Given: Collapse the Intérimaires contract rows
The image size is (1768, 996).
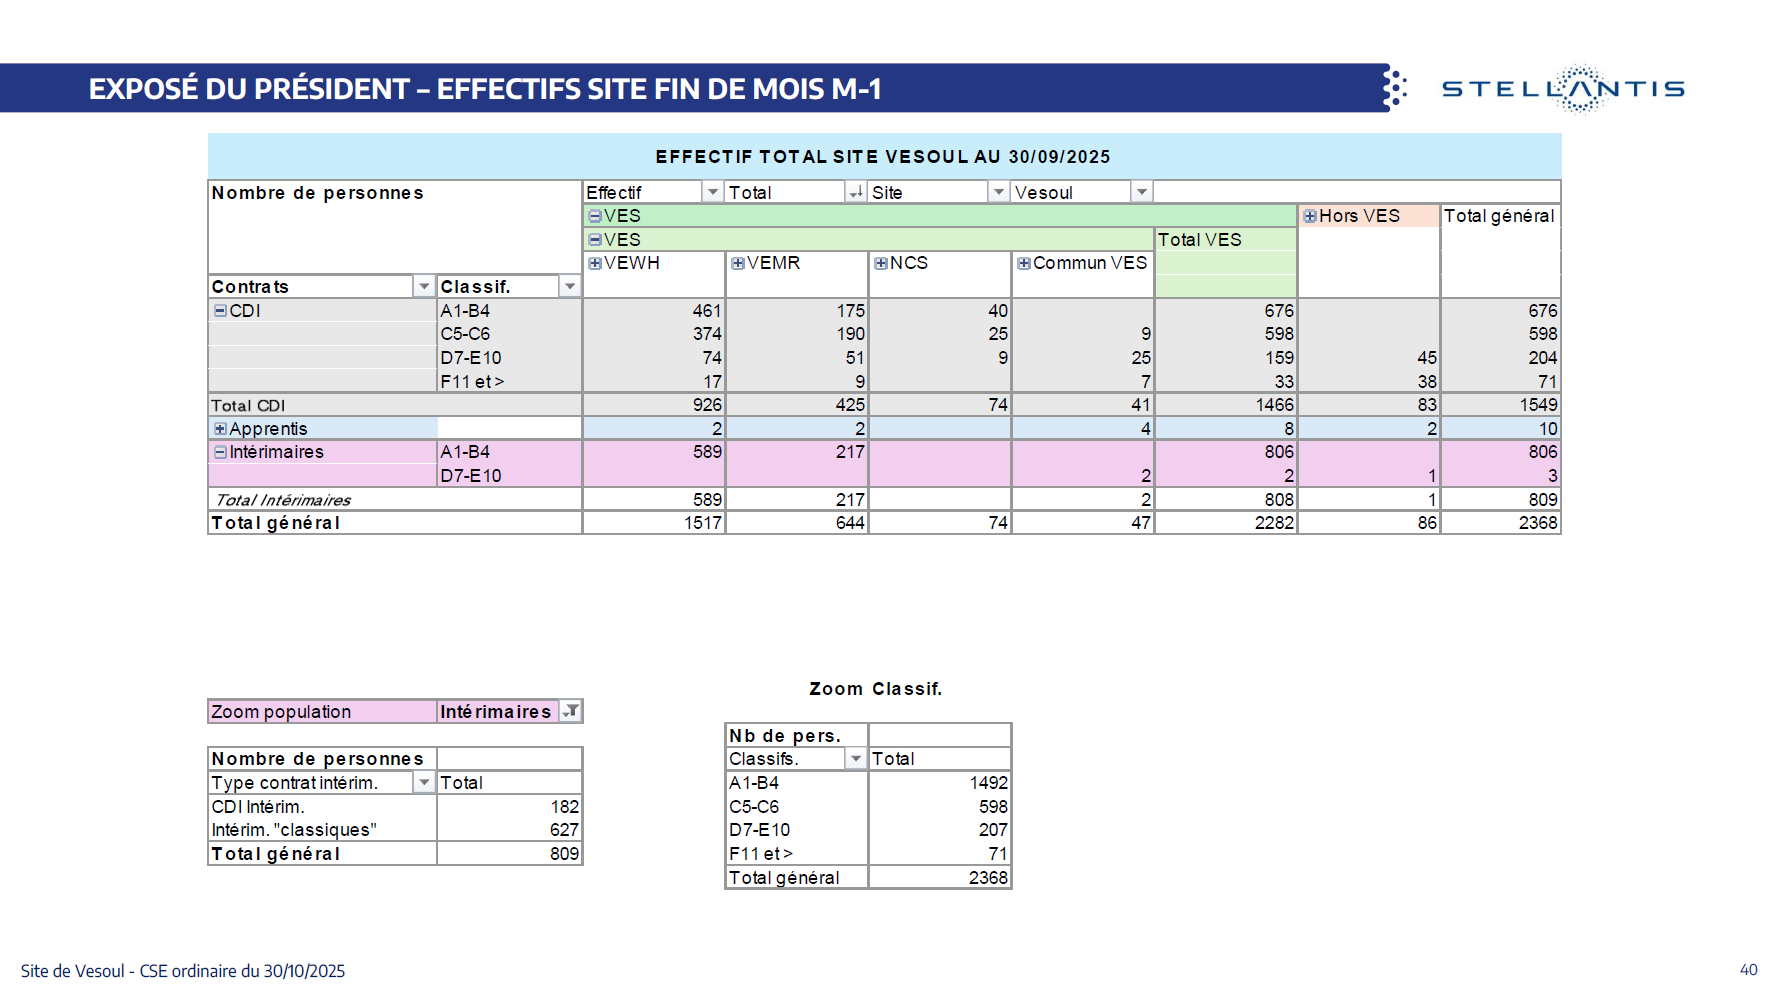Looking at the screenshot, I should (x=220, y=452).
